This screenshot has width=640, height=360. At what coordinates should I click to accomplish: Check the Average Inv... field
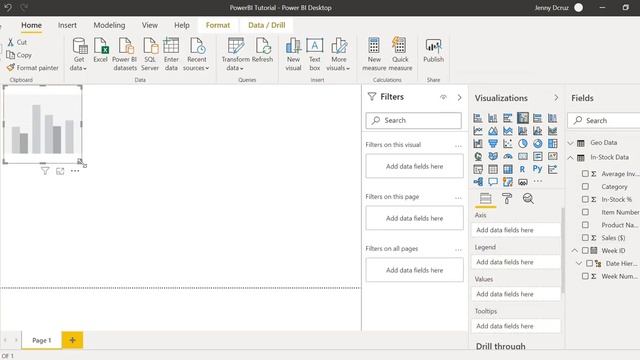585,174
